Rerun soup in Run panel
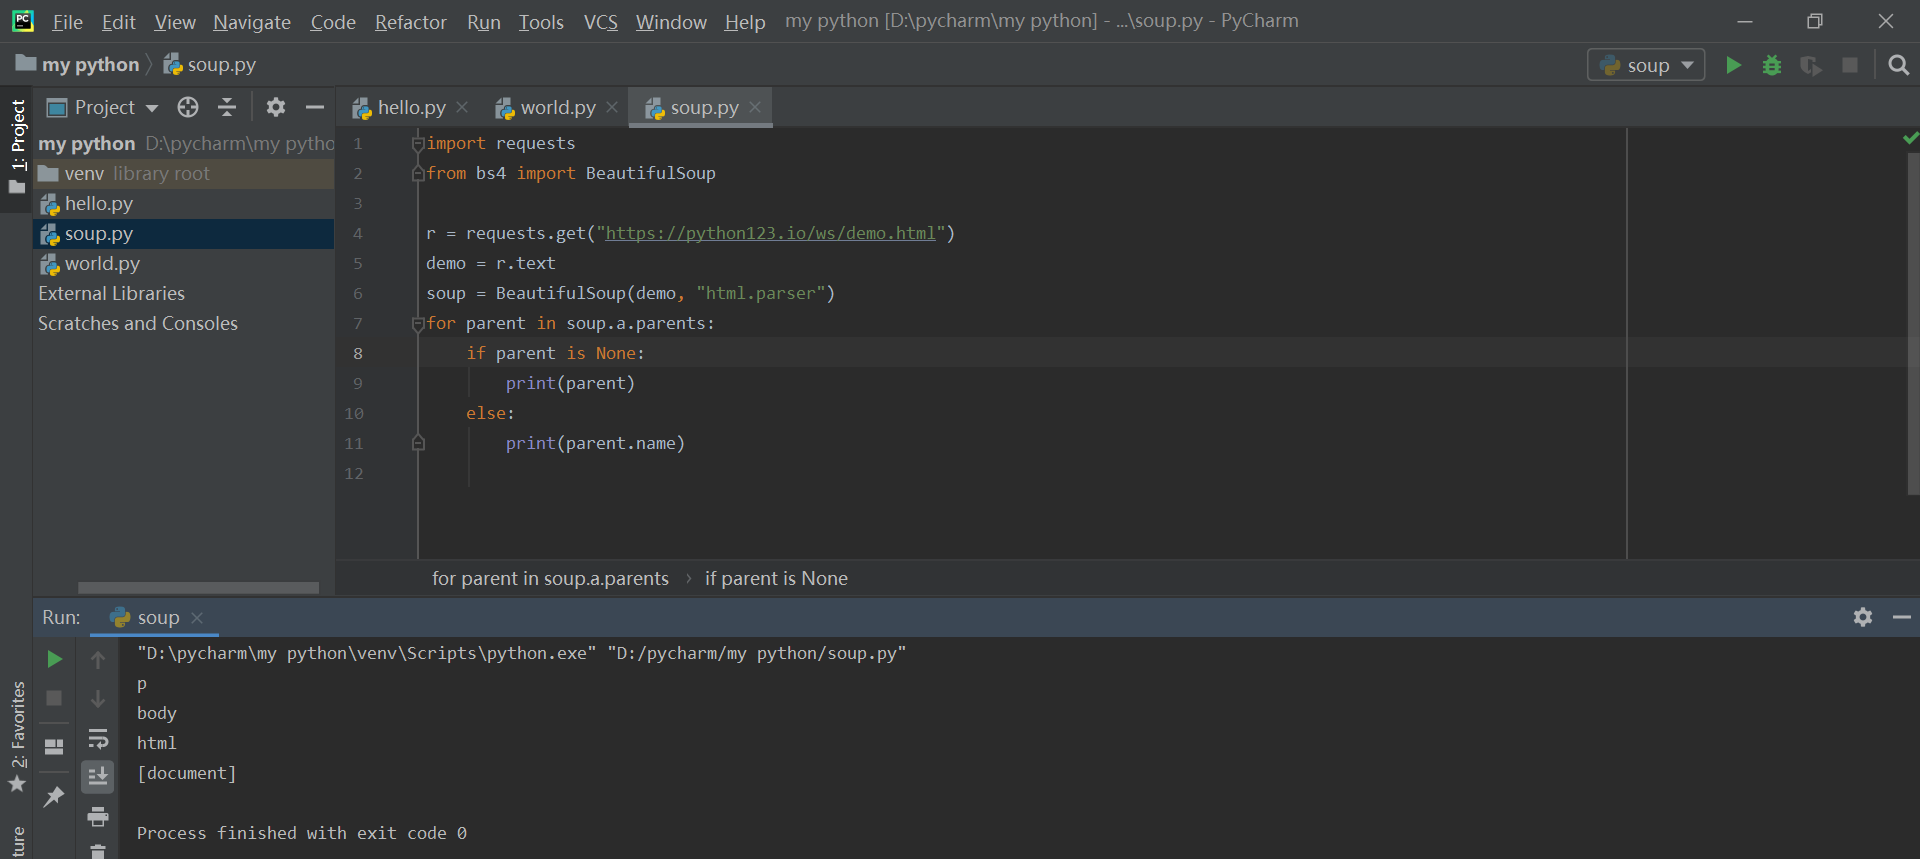 pos(55,659)
